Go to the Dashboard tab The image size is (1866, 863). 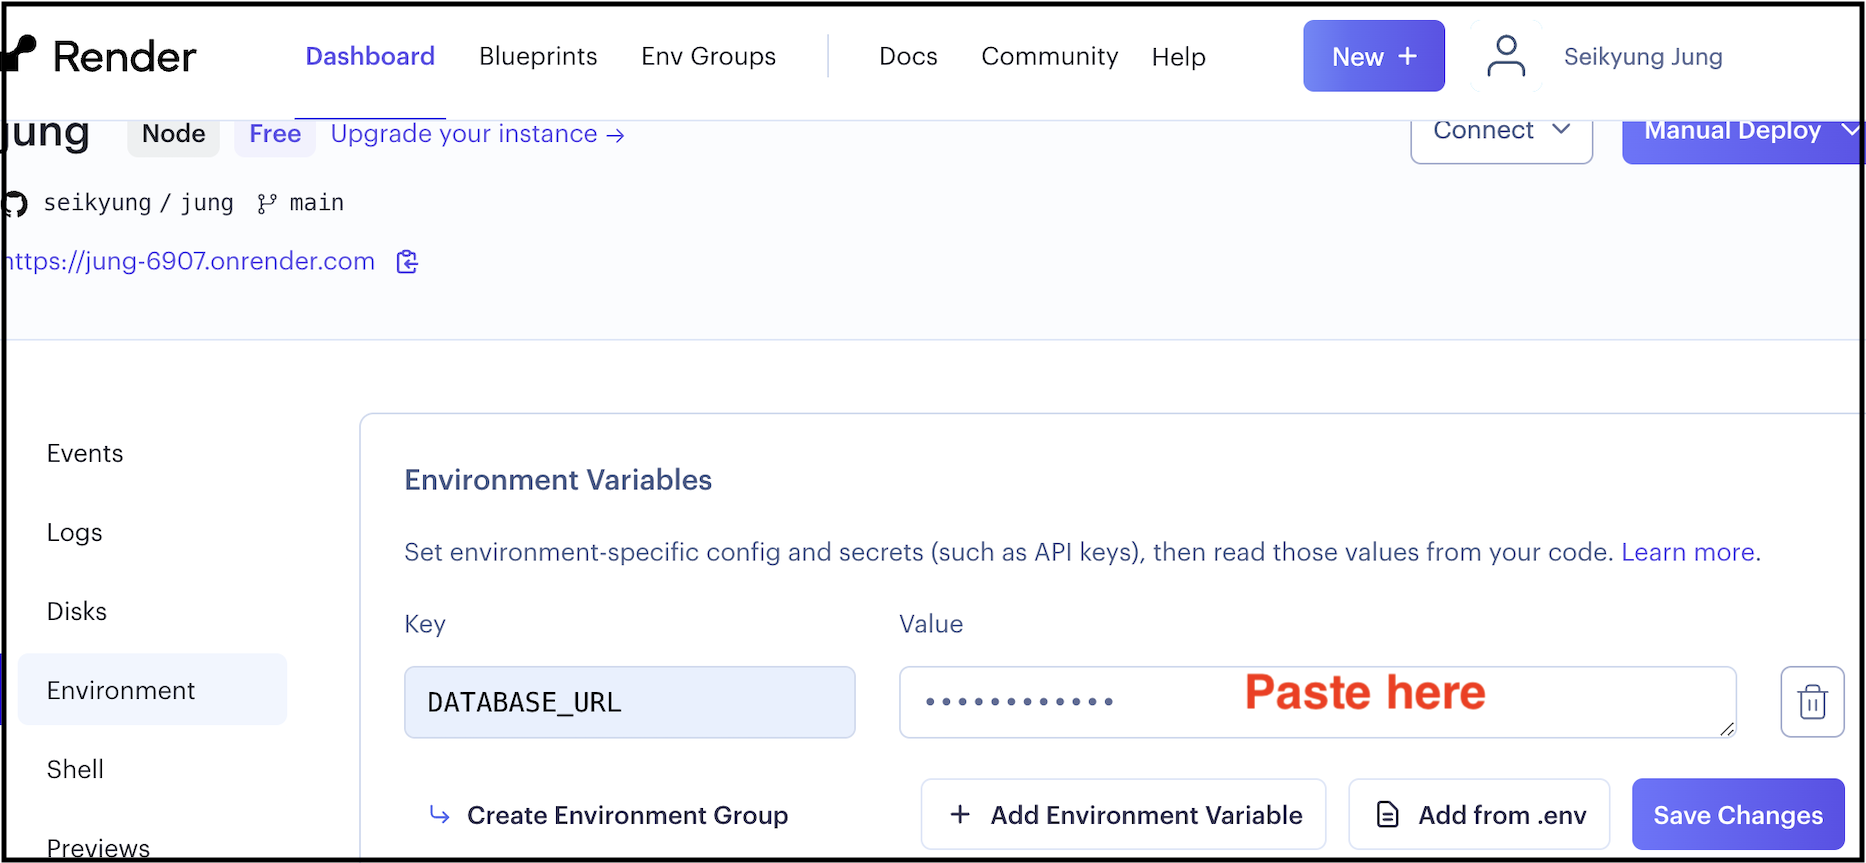370,56
